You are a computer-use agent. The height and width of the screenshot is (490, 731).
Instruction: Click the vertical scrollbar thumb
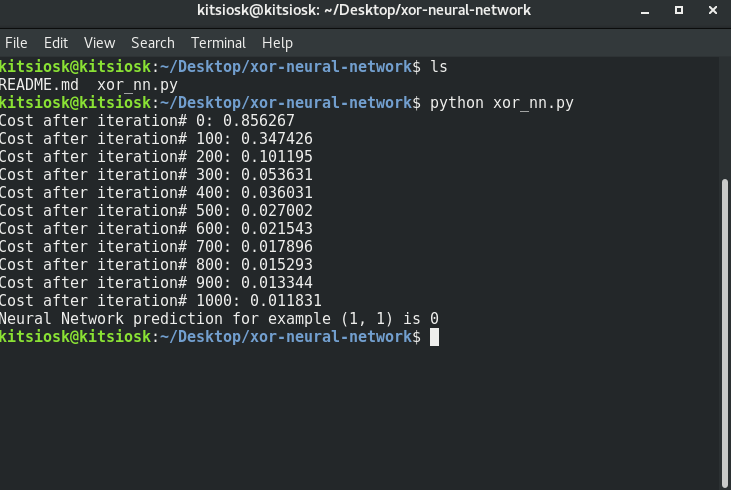coord(724,332)
